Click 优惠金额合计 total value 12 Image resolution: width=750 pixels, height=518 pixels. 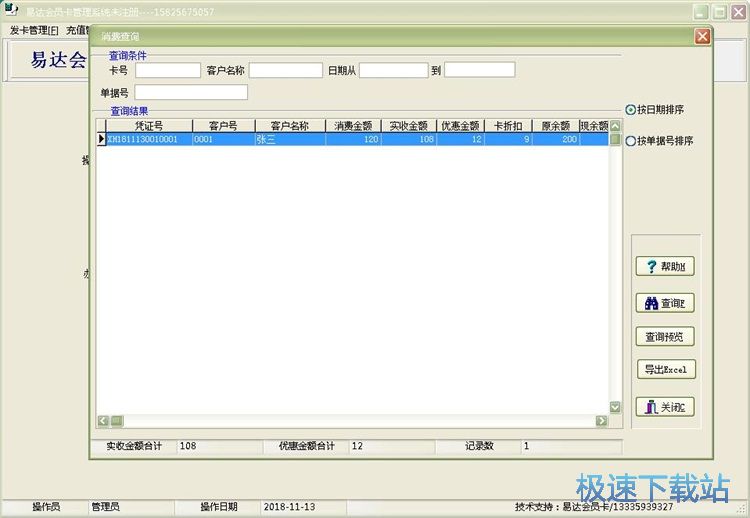[392, 446]
